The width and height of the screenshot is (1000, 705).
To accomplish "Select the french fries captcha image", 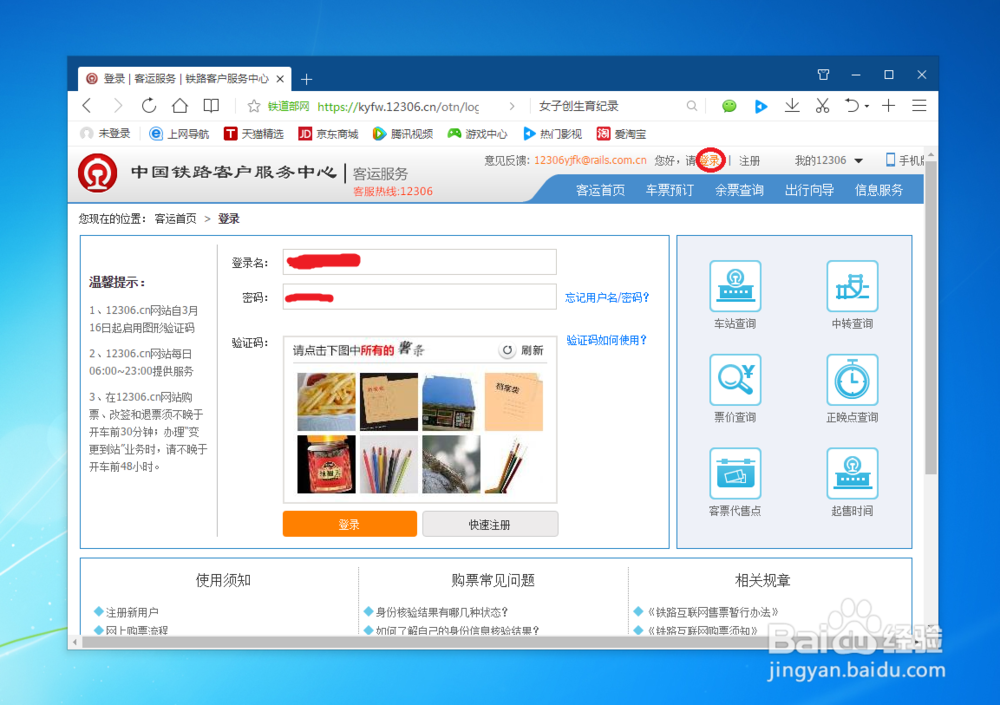I will point(326,402).
